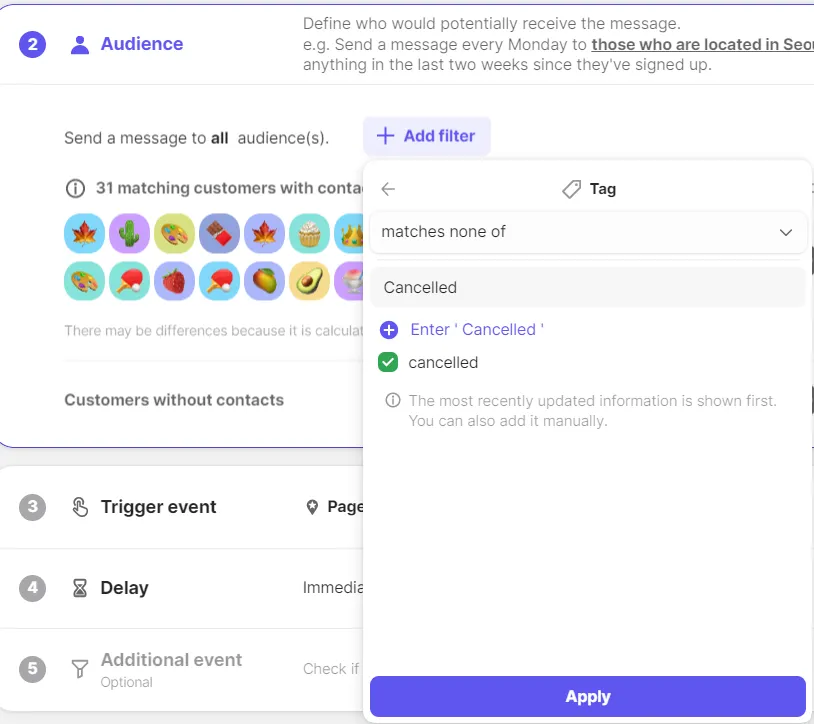Select the 'all' audience condition word
The width and height of the screenshot is (814, 724).
tap(220, 138)
